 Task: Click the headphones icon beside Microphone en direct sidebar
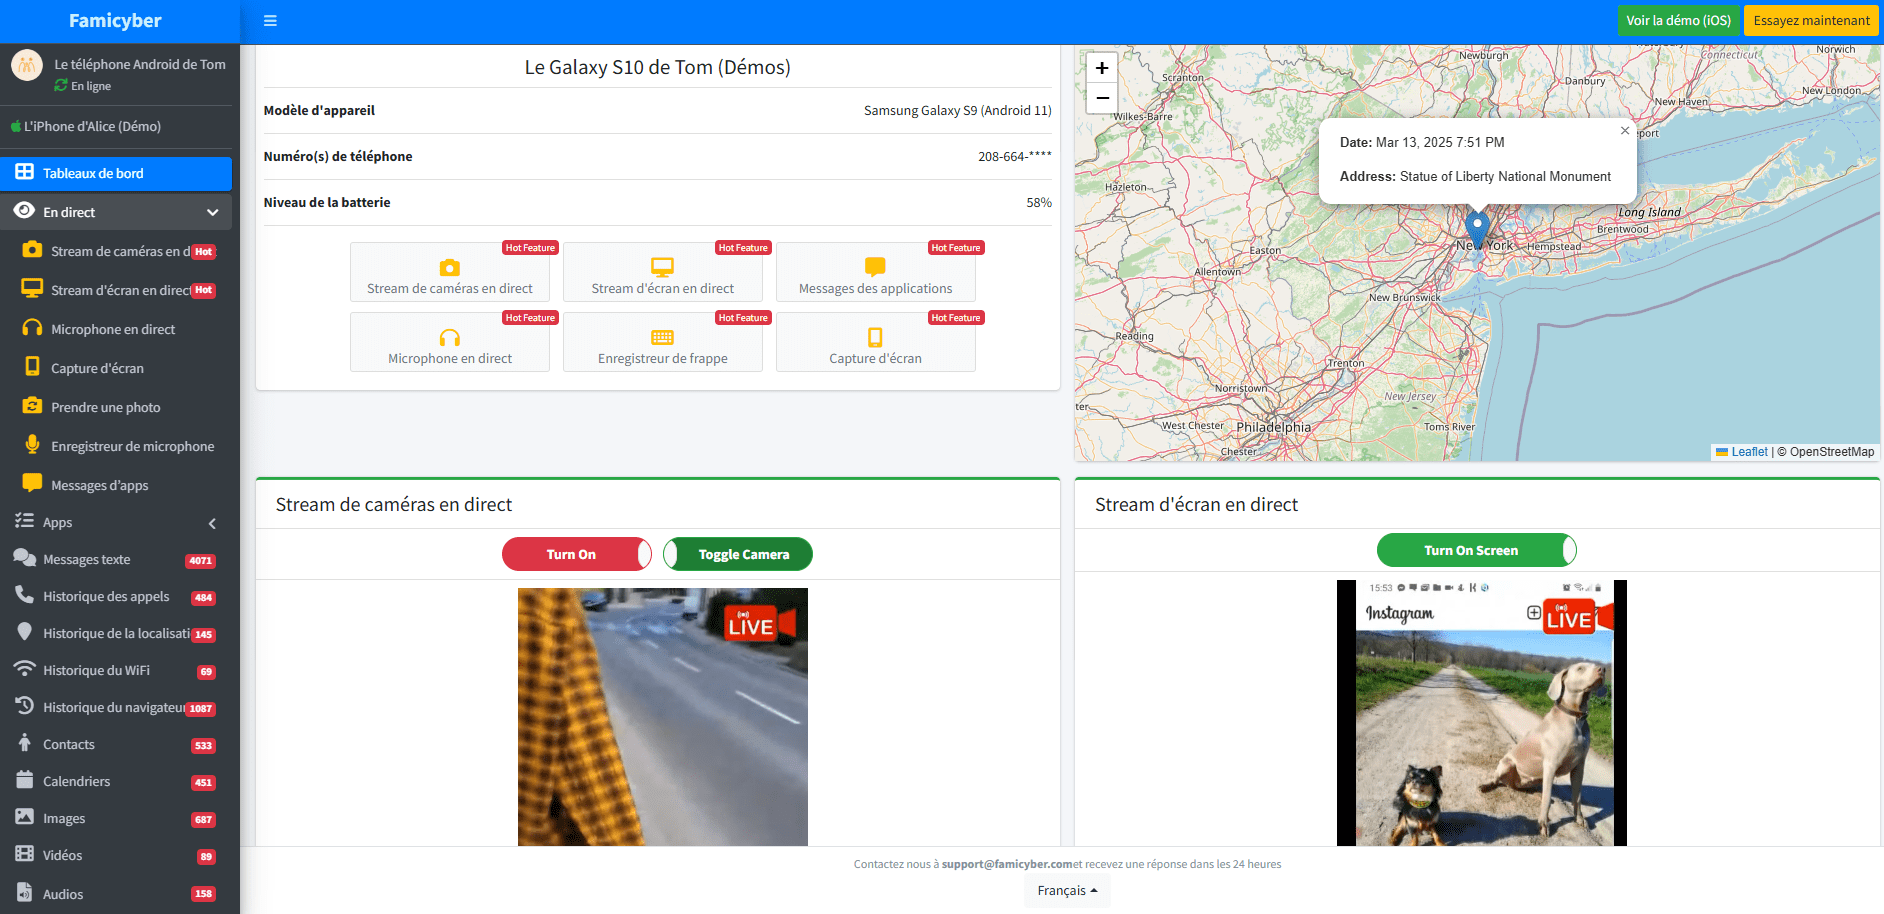click(32, 328)
